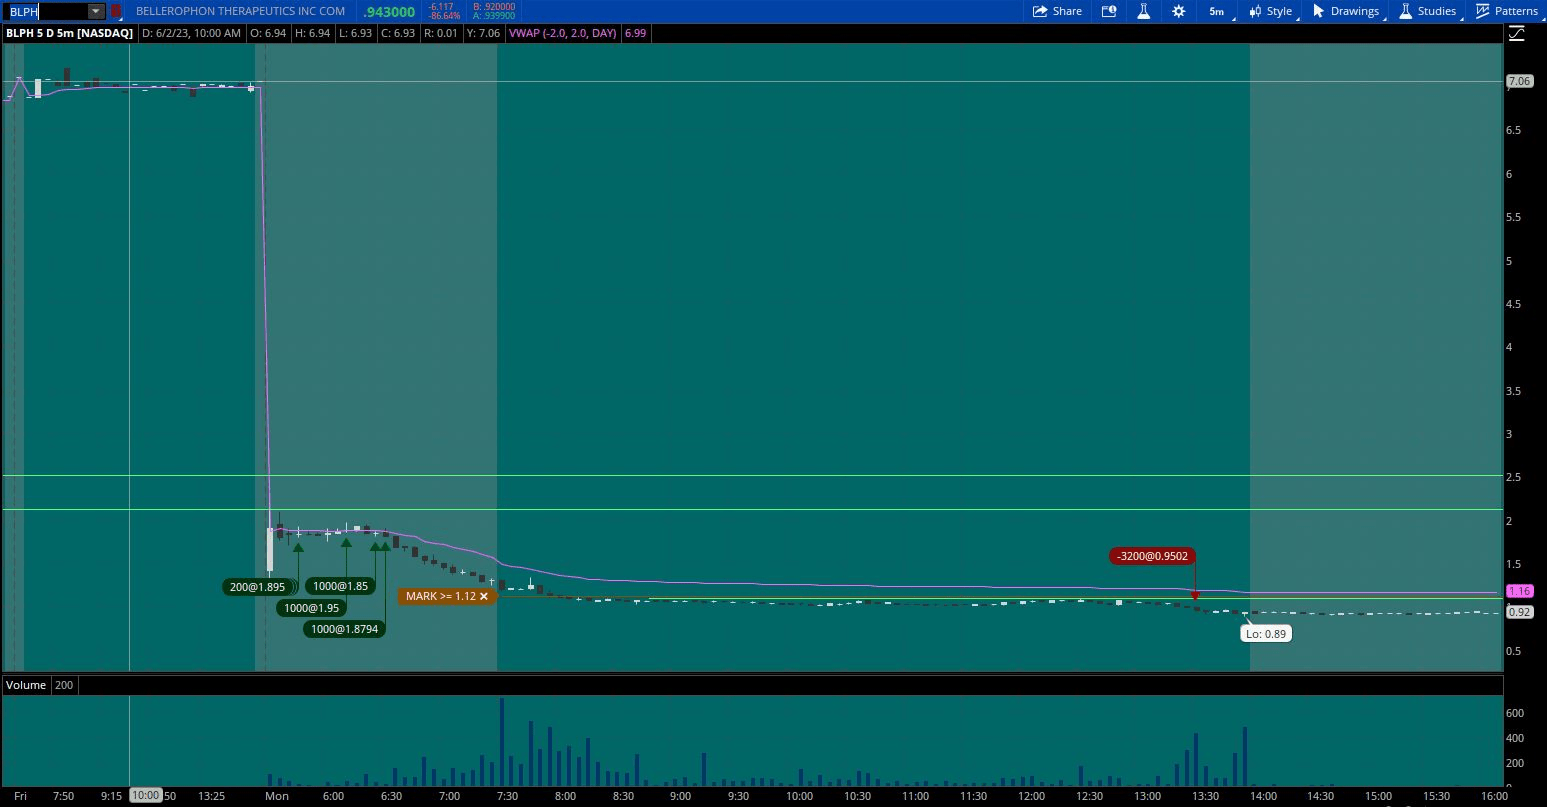Open the chart alerts calendar icon
Image resolution: width=1547 pixels, height=807 pixels.
click(1108, 11)
